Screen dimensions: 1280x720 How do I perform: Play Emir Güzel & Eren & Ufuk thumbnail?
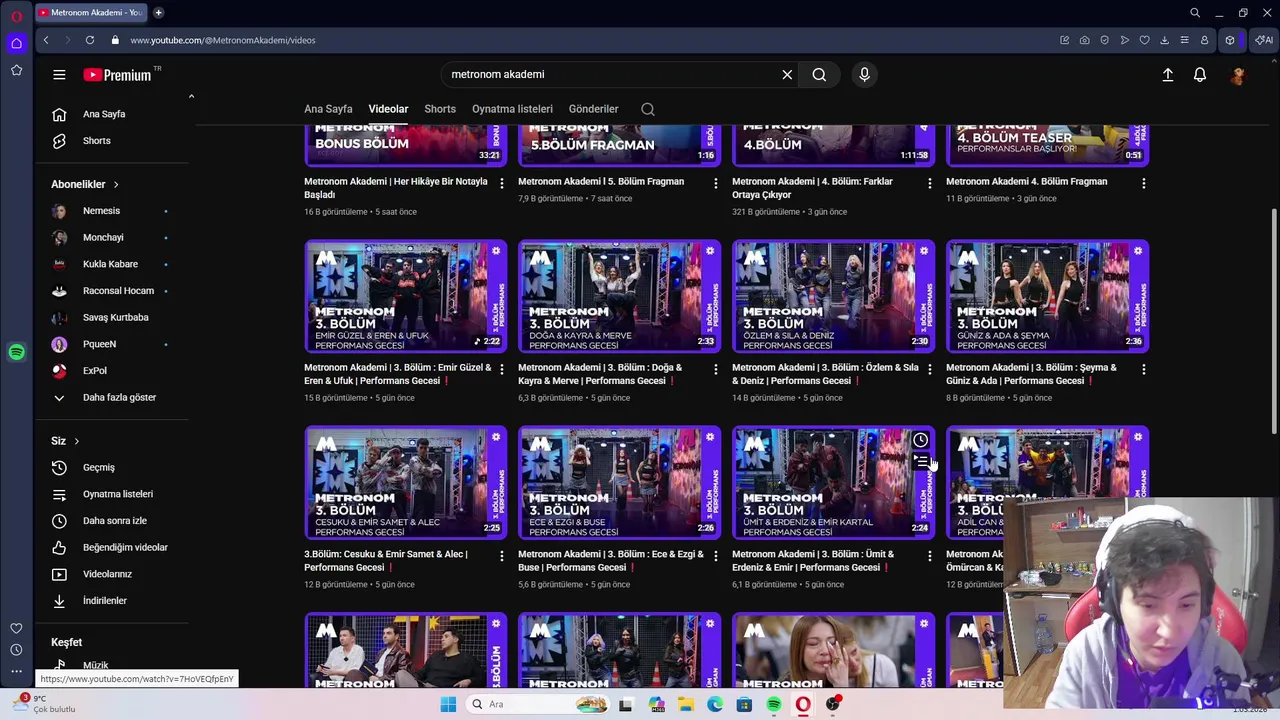[405, 297]
